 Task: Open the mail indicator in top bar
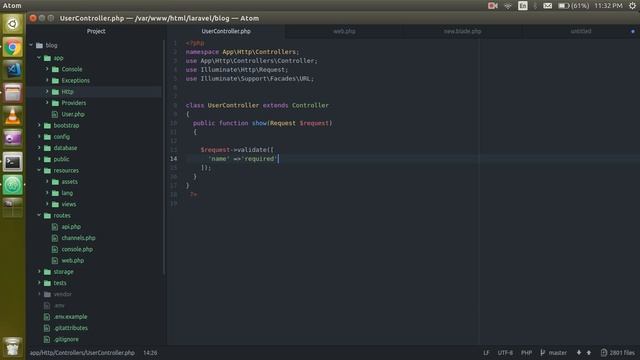(x=547, y=6)
